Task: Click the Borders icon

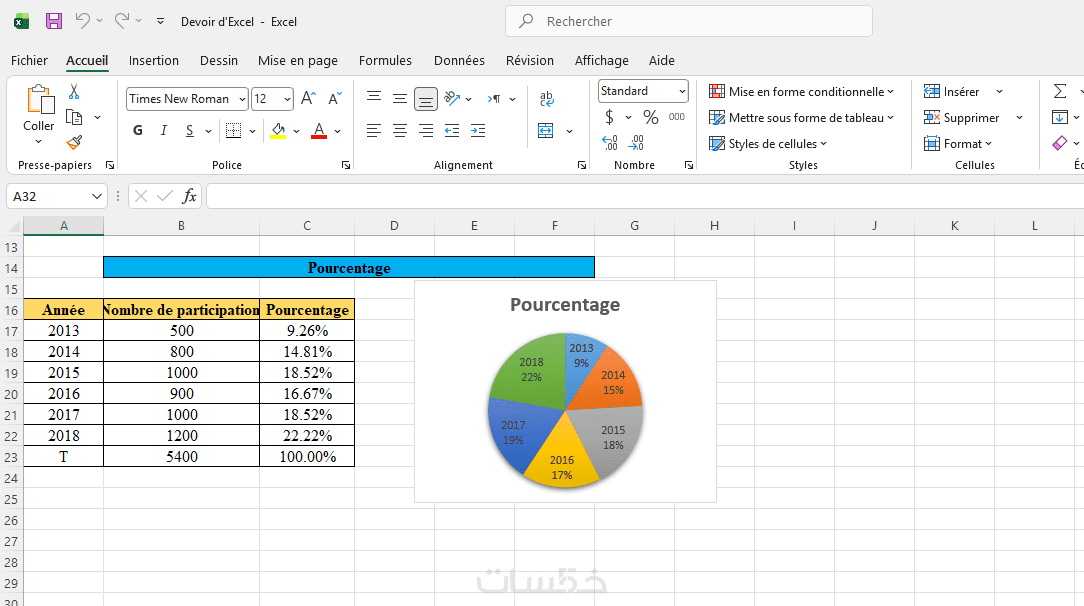Action: (x=234, y=131)
